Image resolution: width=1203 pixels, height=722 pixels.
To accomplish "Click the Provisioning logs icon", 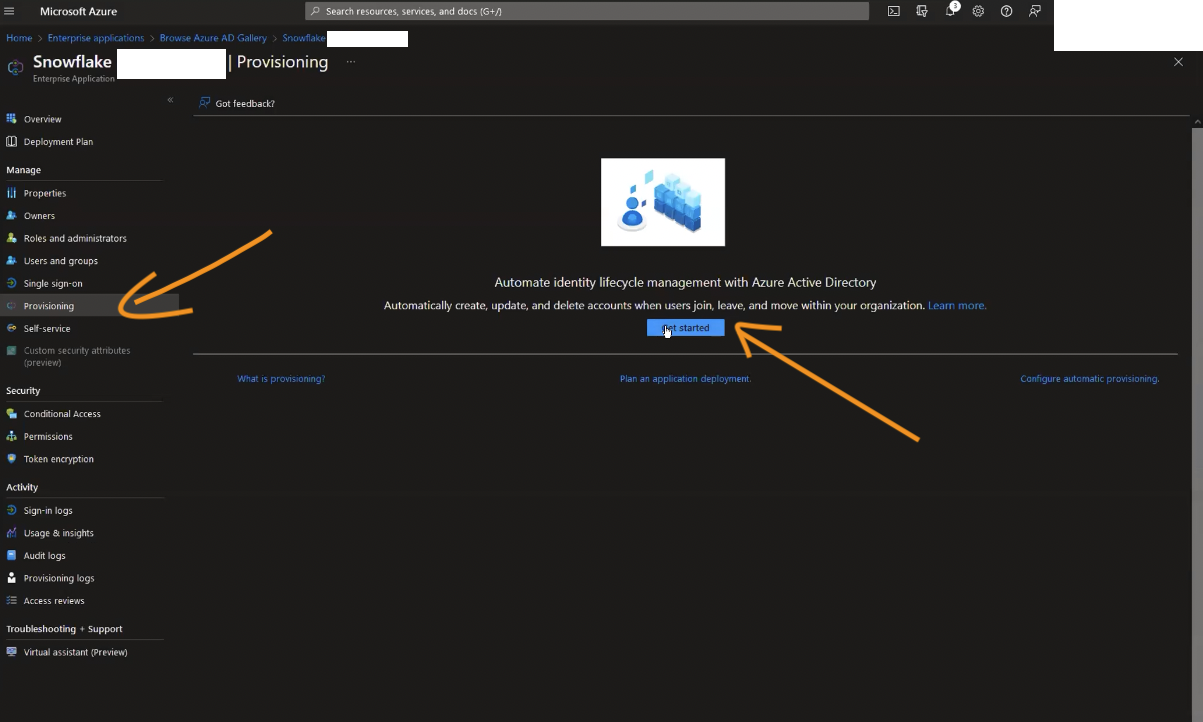I will [12, 578].
